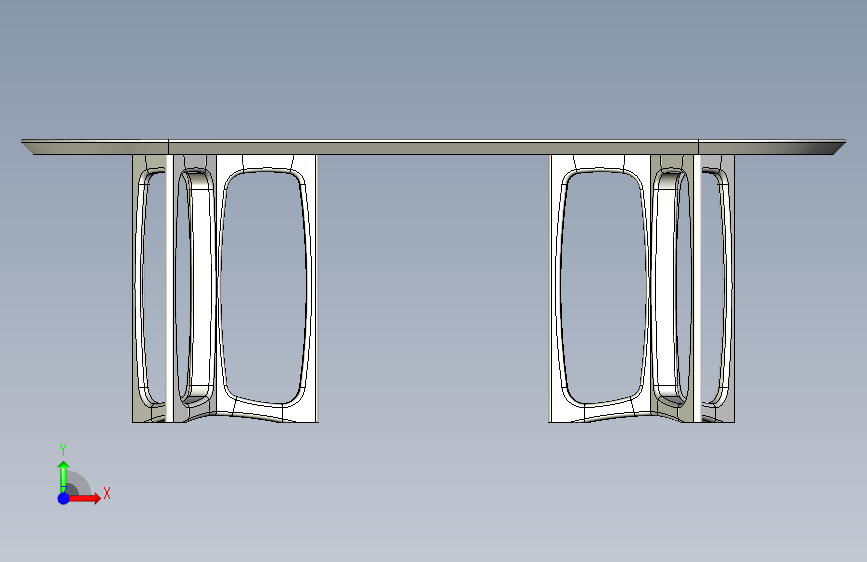Select the flat tabletop slab of the model
The height and width of the screenshot is (562, 867).
434,147
